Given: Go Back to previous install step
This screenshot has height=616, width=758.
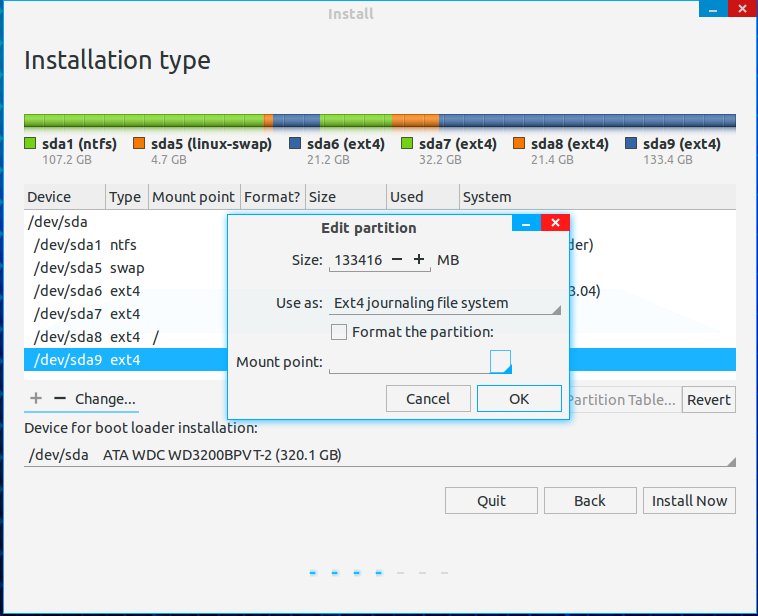Looking at the screenshot, I should [x=590, y=500].
